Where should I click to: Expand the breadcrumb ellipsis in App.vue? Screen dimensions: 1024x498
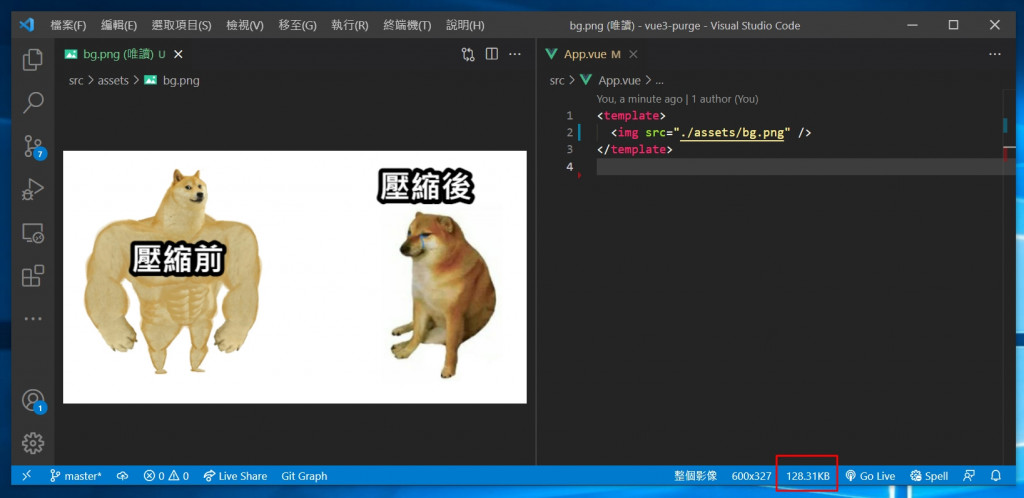click(659, 81)
